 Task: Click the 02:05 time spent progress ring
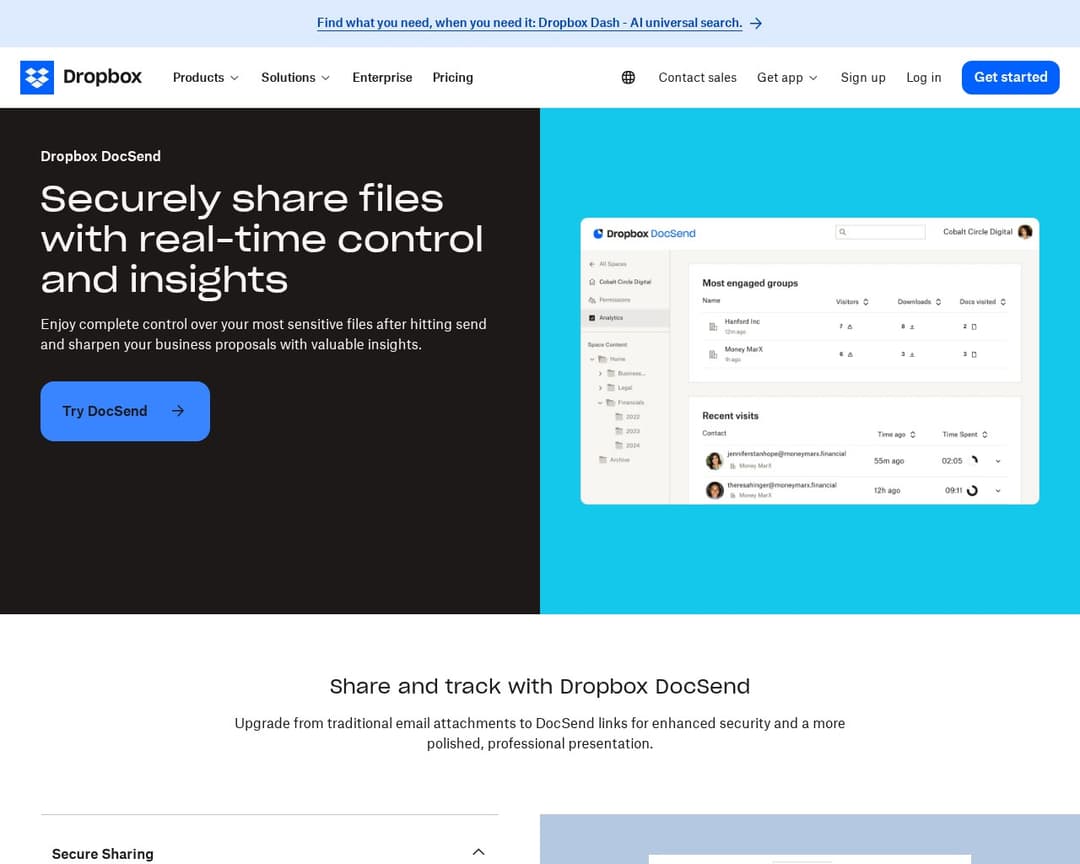click(973, 460)
